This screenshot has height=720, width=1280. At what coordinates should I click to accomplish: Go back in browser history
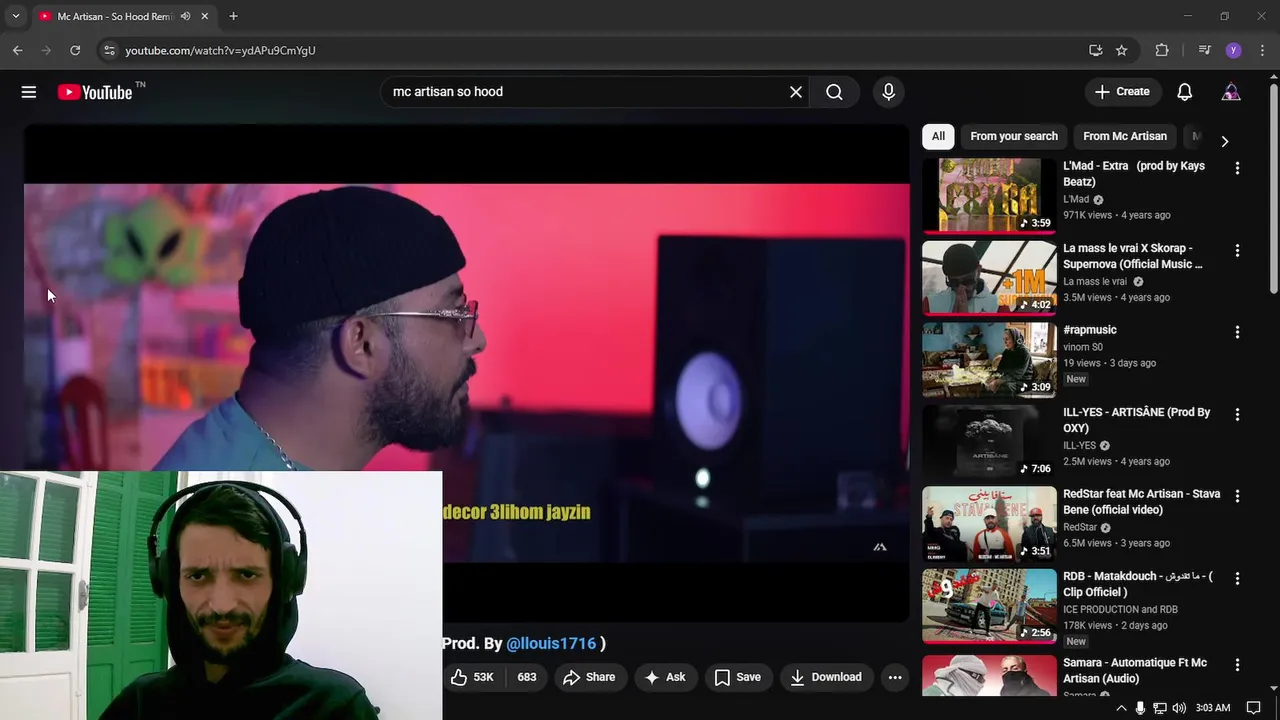coord(17,50)
